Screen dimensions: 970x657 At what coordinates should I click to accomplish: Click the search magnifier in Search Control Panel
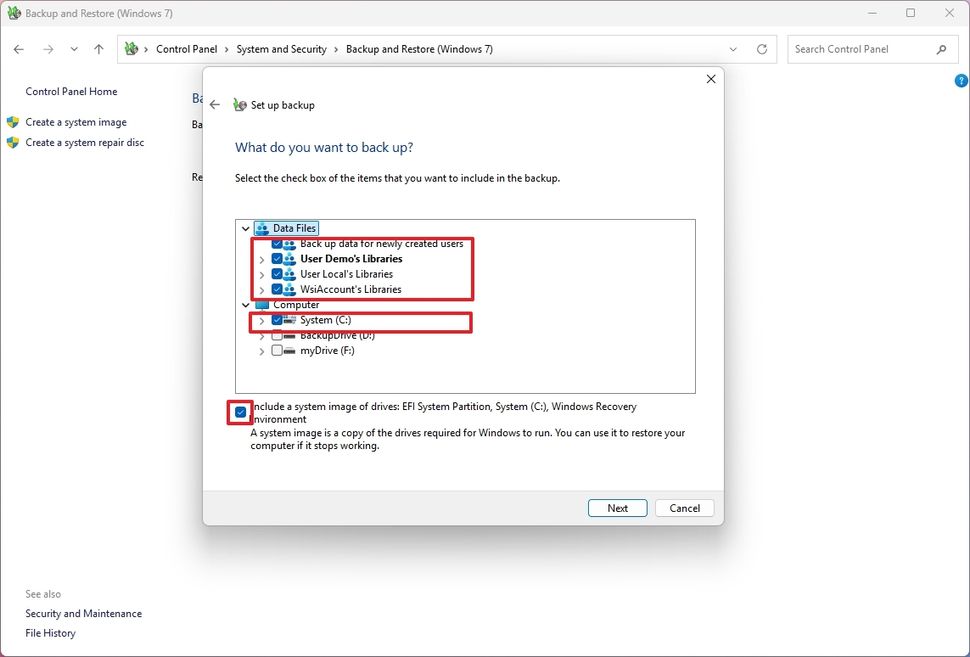941,48
